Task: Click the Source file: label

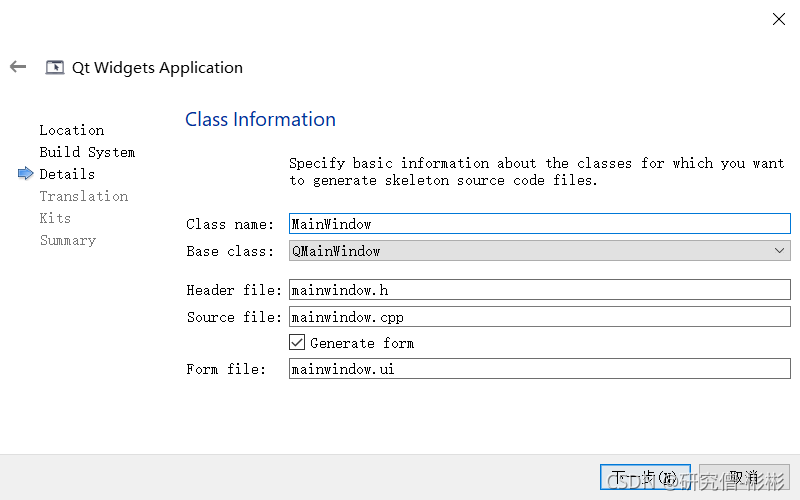Action: (x=234, y=317)
